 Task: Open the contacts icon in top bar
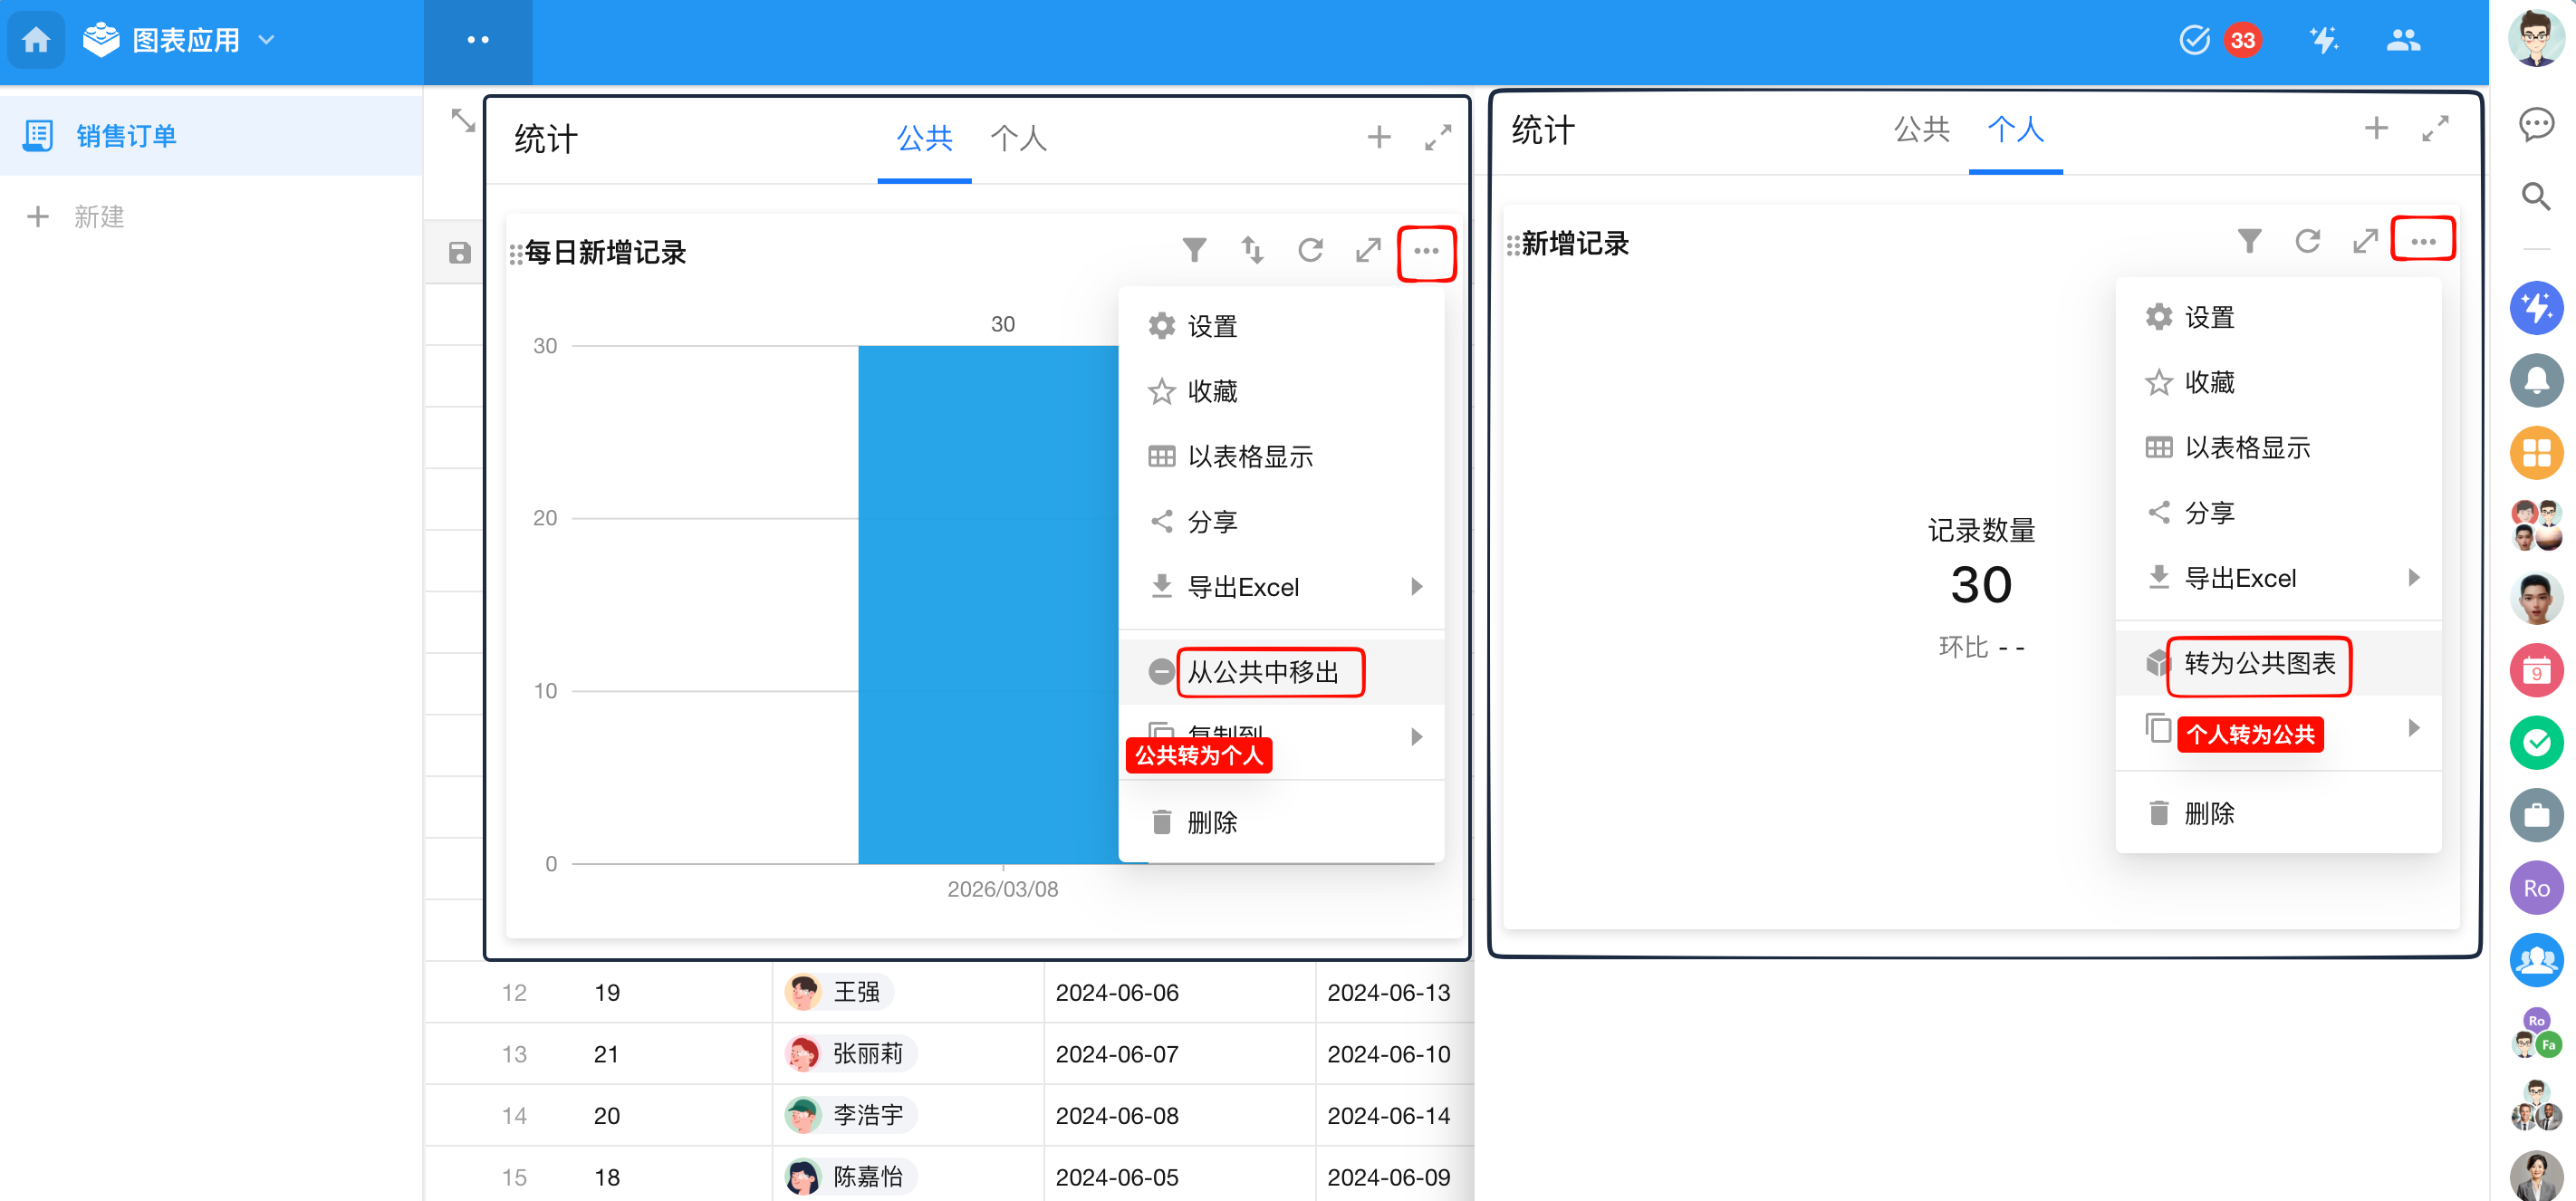point(2402,40)
